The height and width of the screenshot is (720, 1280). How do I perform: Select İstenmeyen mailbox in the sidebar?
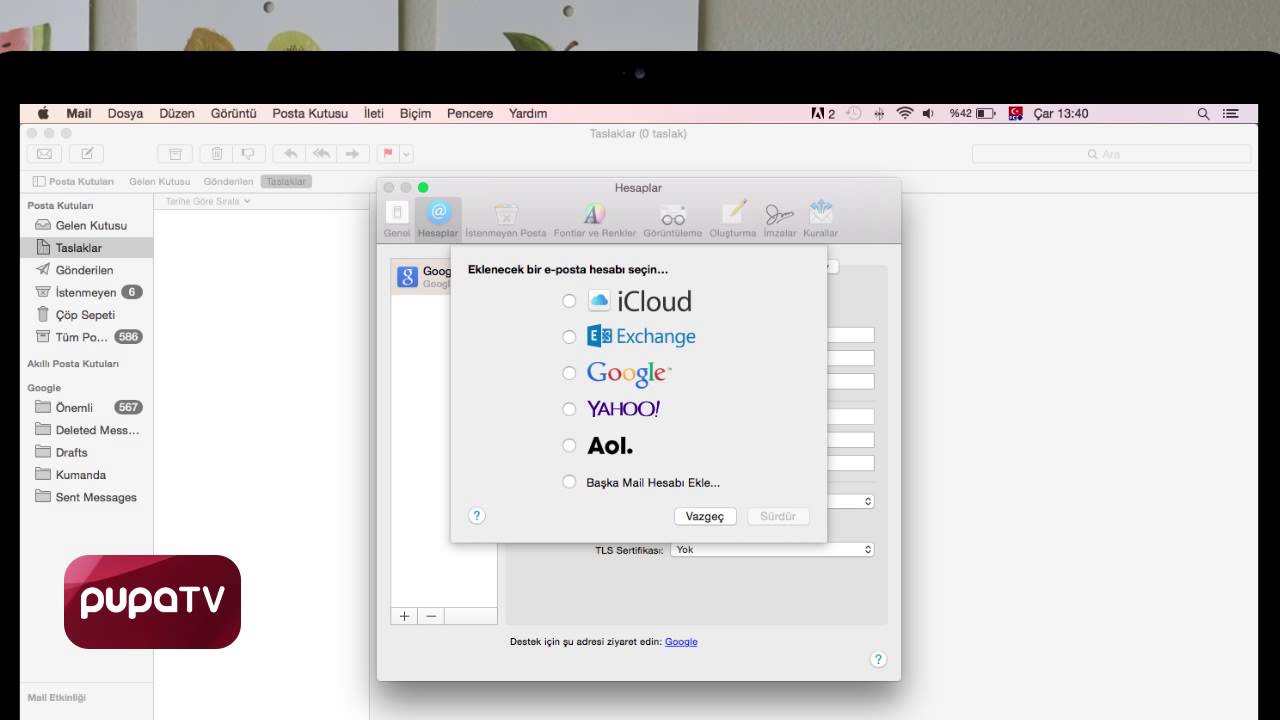pyautogui.click(x=87, y=292)
